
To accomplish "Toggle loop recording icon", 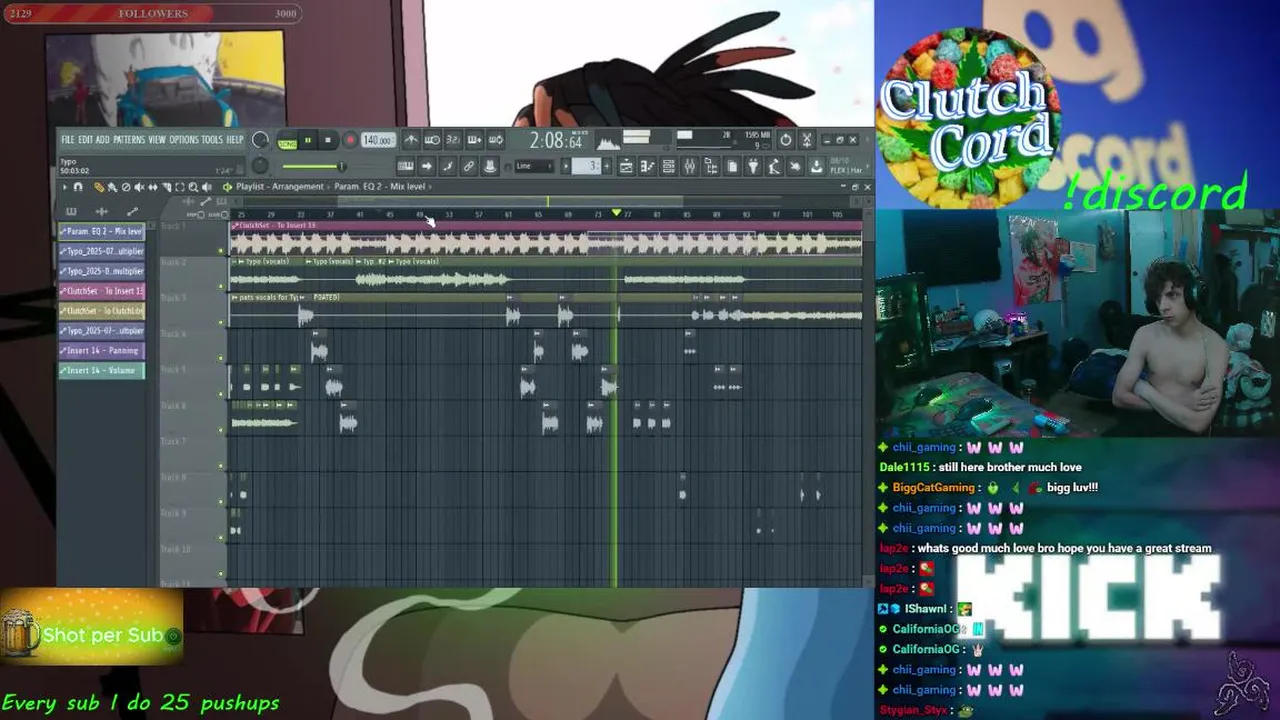I will [495, 139].
